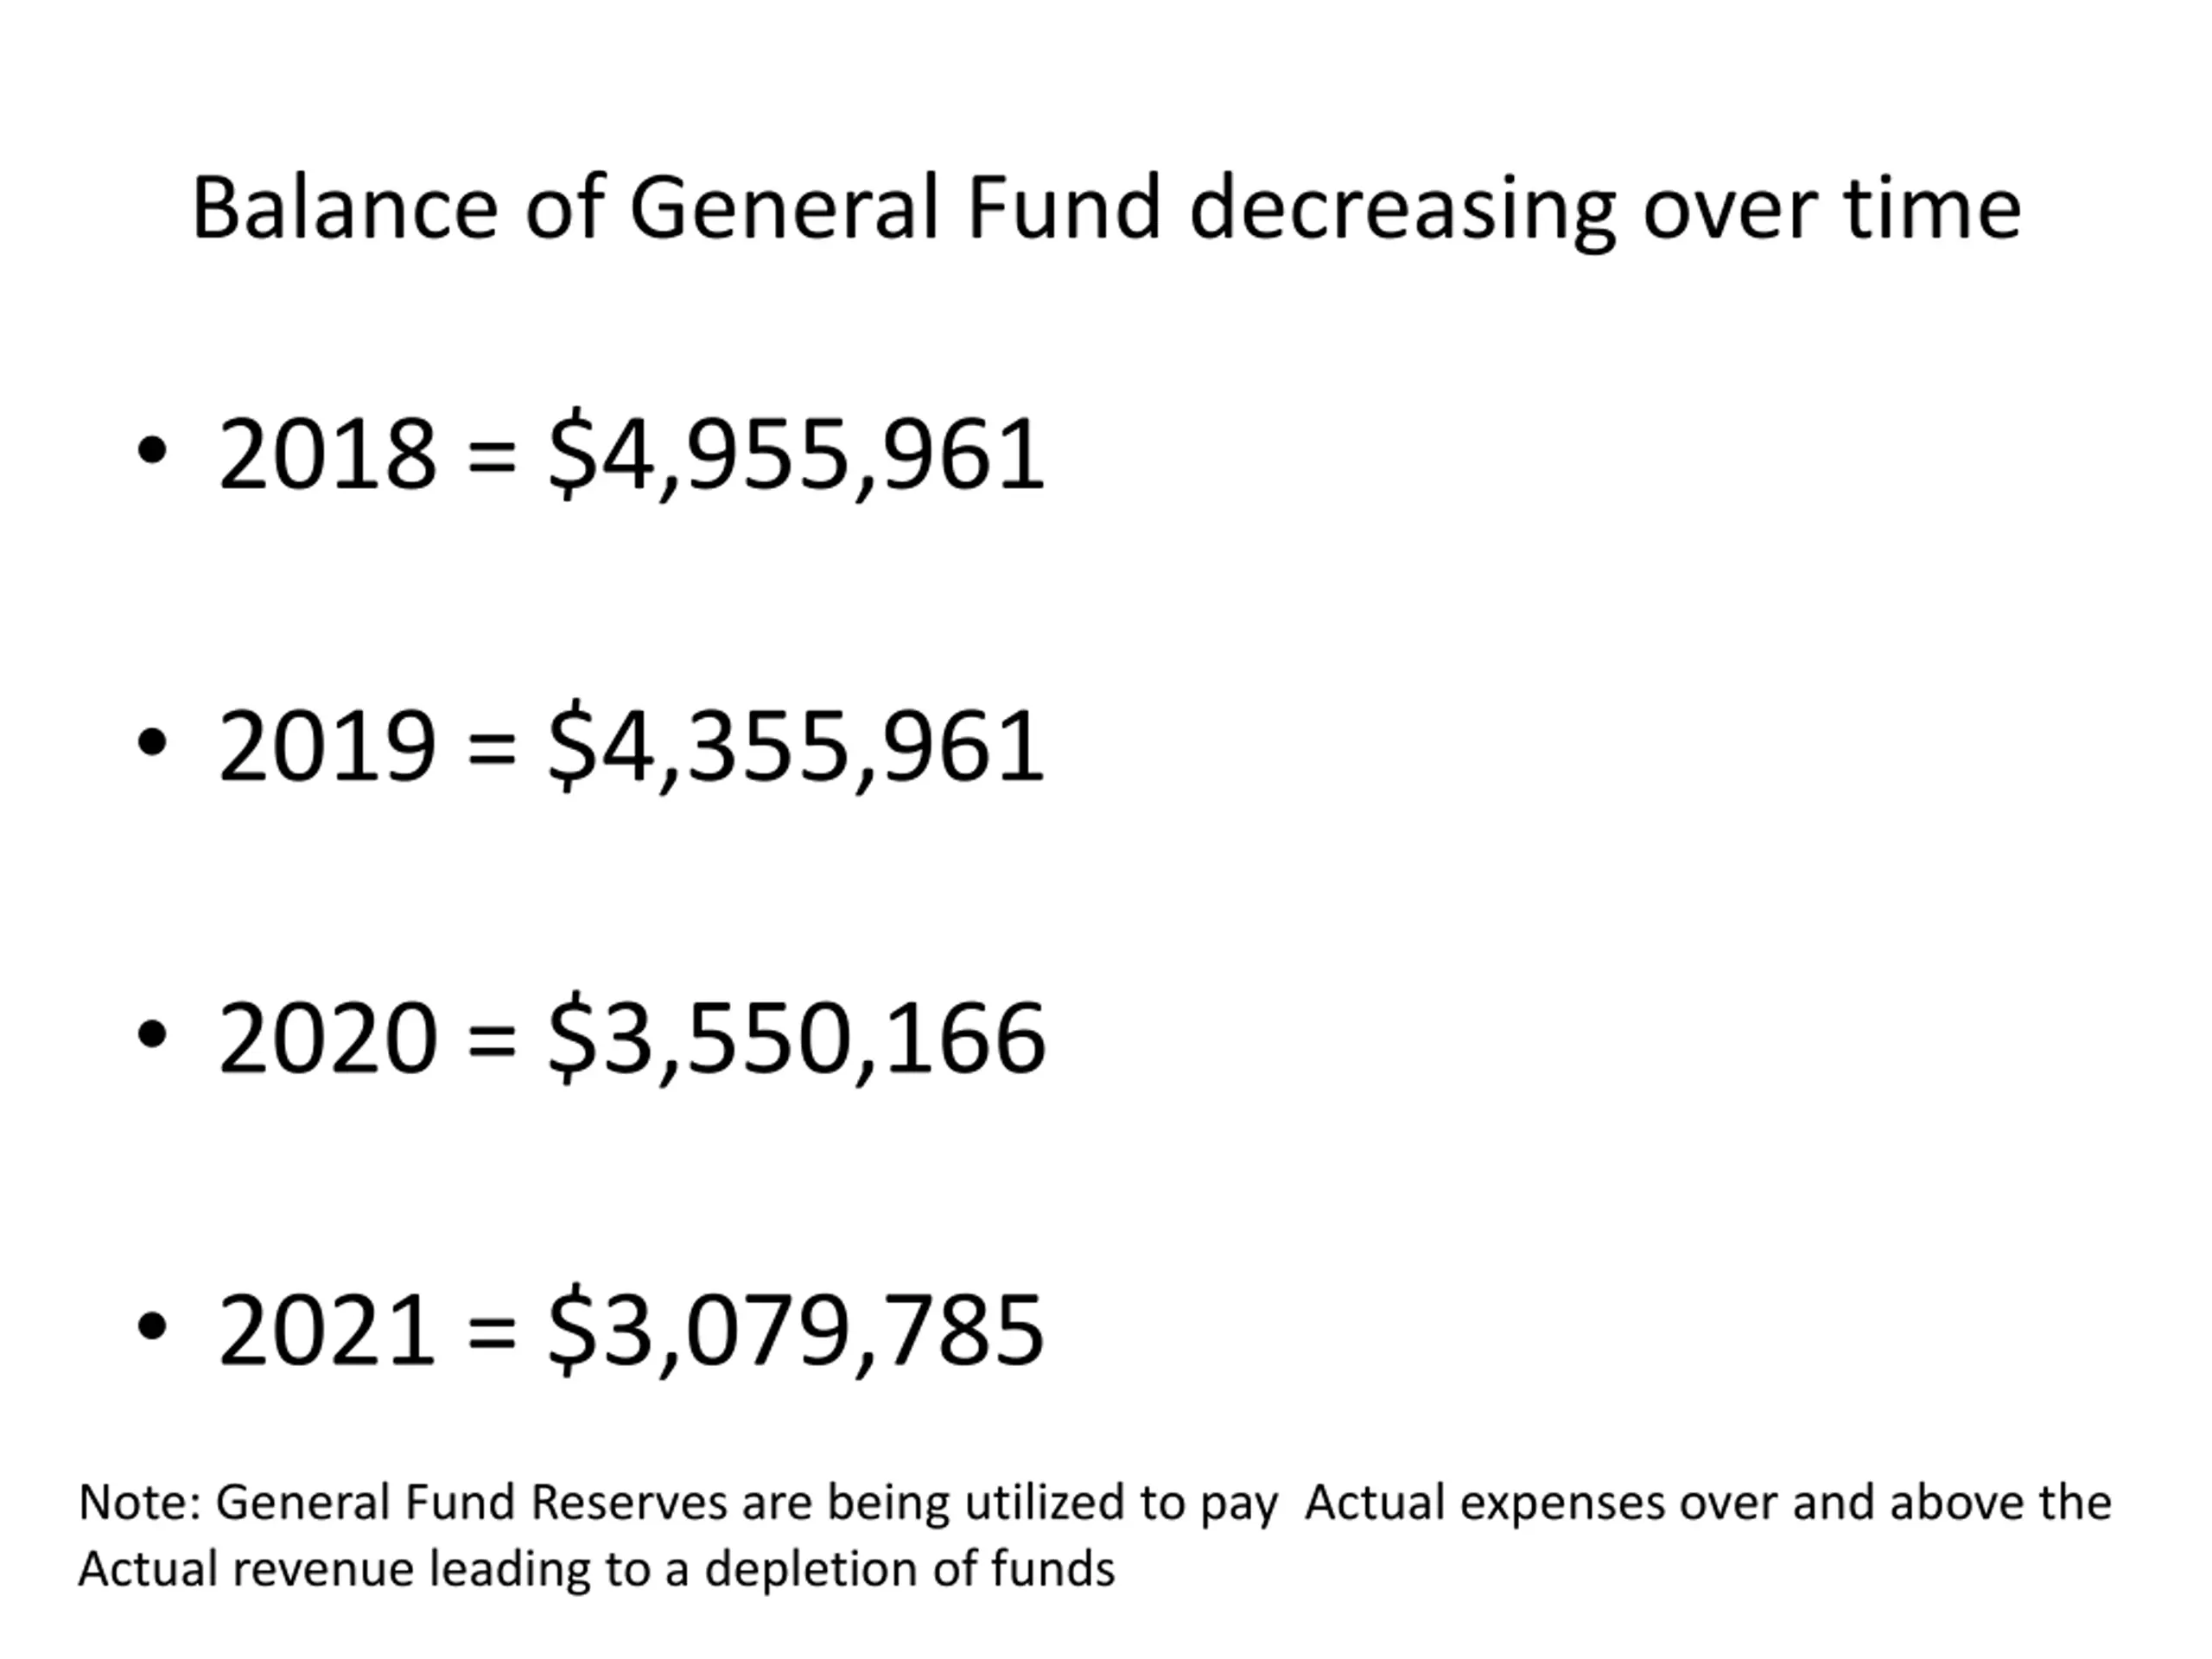Click the $3,079,785 amount

(797, 1332)
